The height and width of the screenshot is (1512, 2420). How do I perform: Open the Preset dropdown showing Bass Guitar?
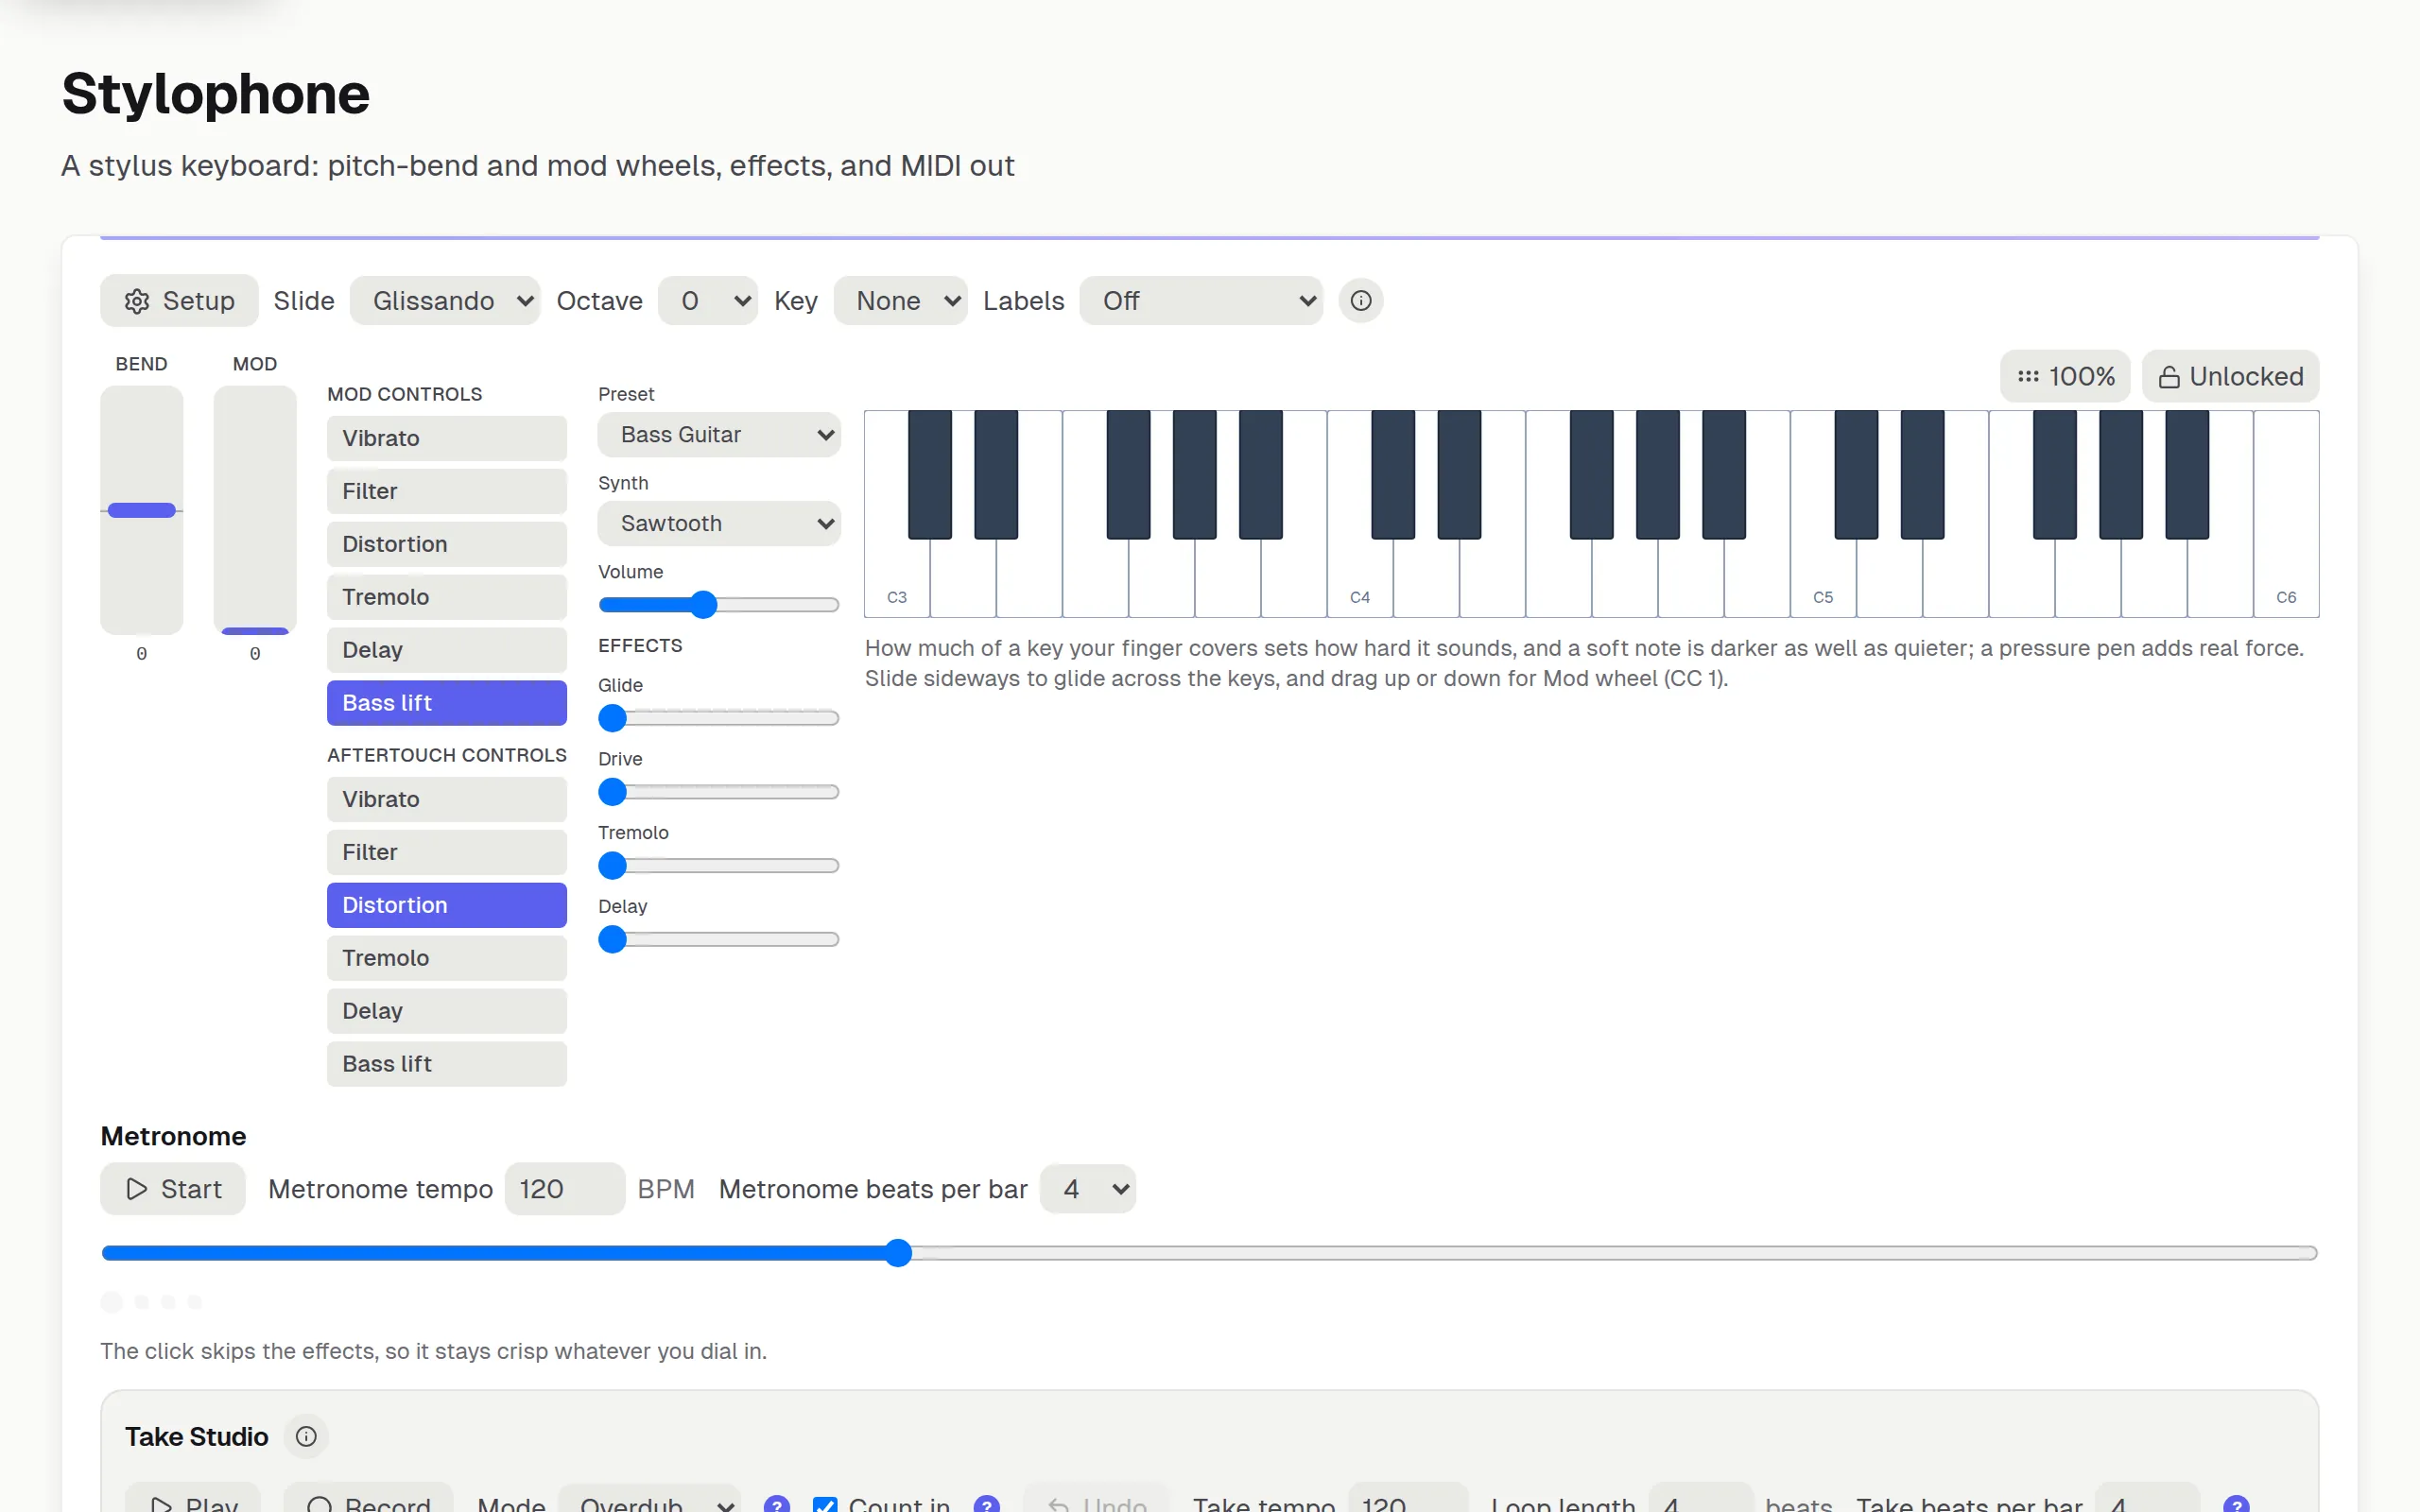click(x=719, y=435)
